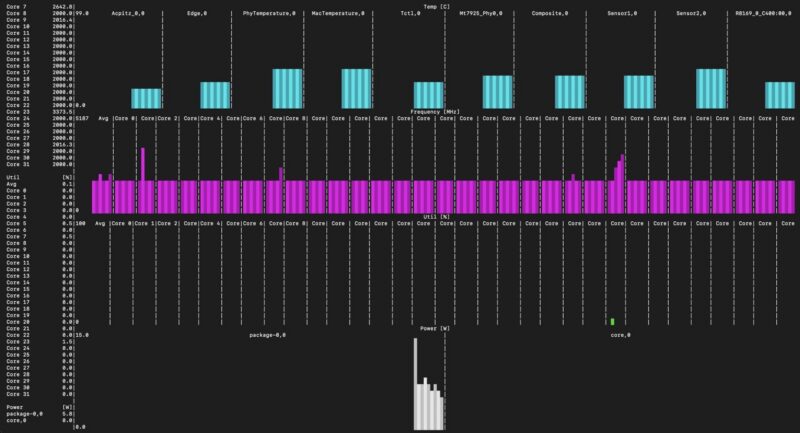
Task: Select sidebar row 'Core 31' showing 2000.0
Action: point(40,164)
